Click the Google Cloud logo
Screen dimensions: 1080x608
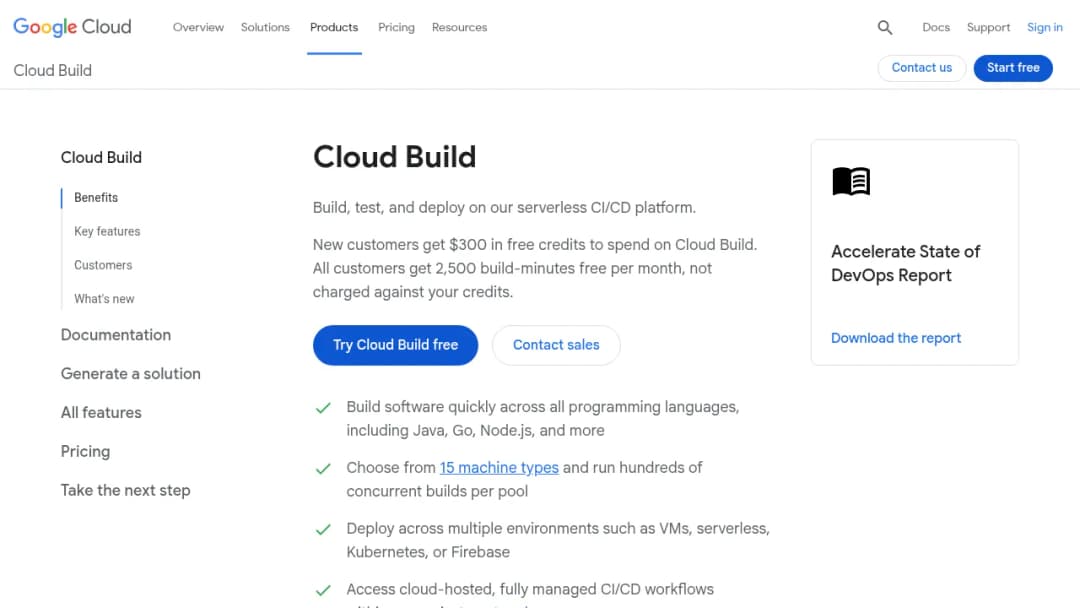(x=72, y=27)
